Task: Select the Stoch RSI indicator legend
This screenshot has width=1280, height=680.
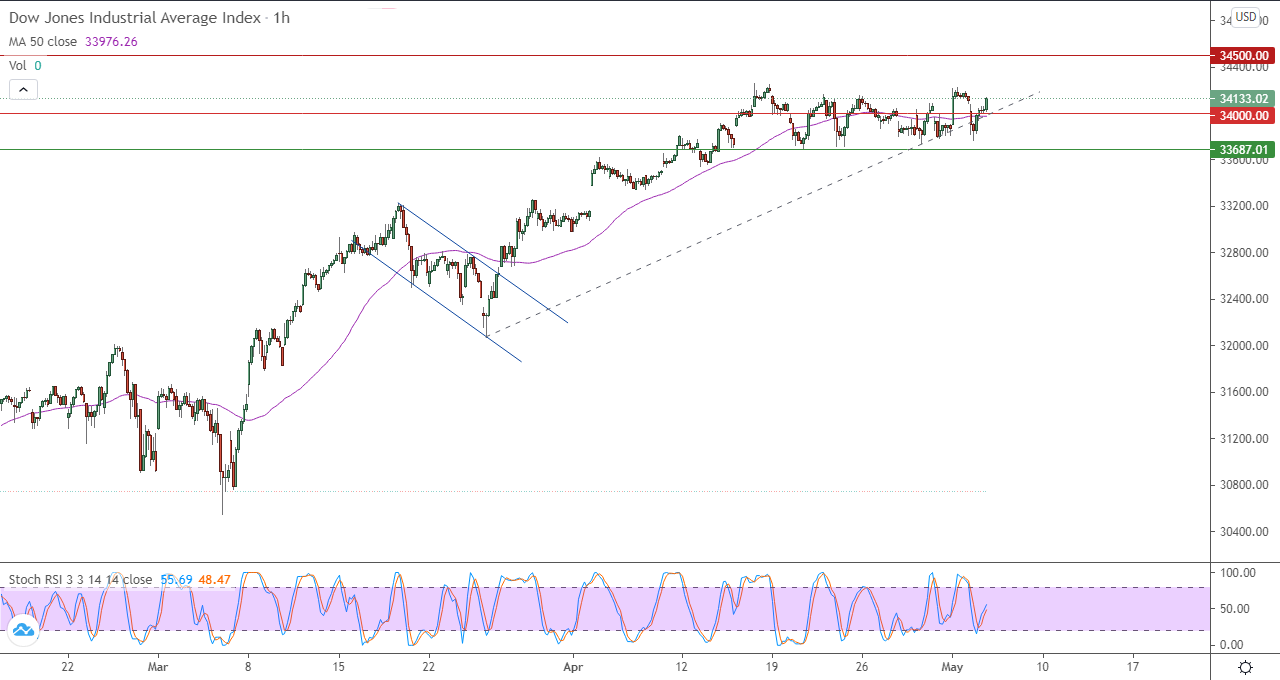Action: (x=80, y=579)
